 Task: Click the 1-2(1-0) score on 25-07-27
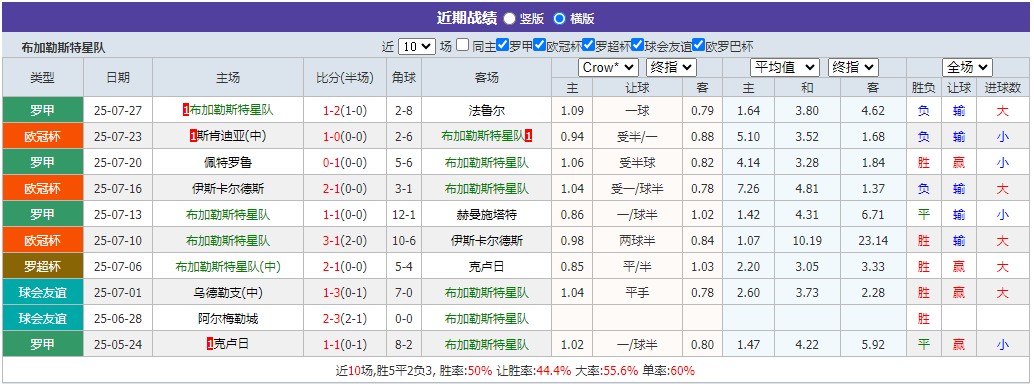tap(345, 110)
